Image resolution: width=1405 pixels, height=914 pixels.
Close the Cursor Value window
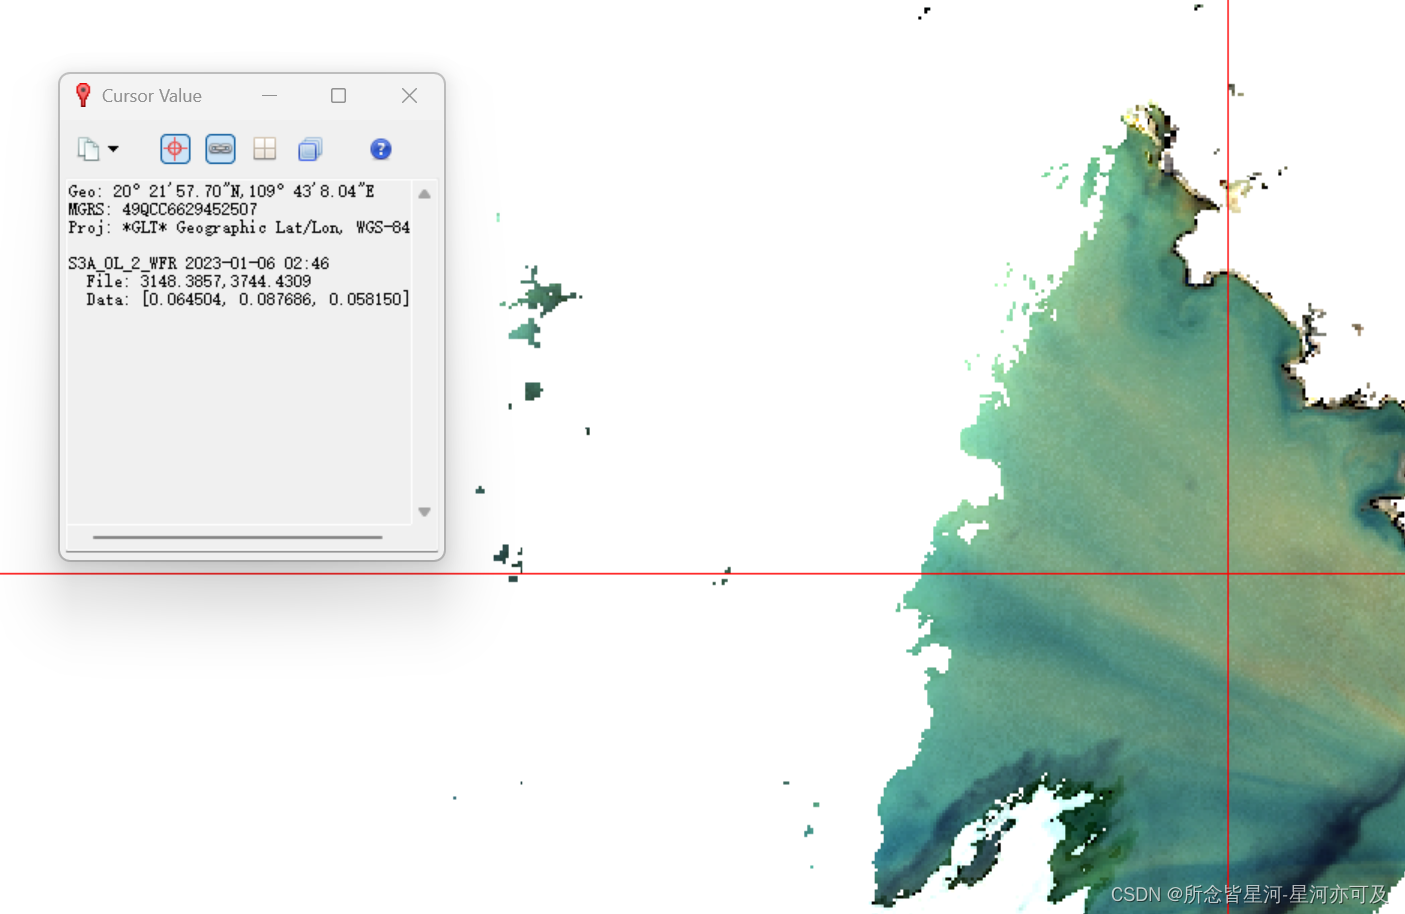coord(409,95)
